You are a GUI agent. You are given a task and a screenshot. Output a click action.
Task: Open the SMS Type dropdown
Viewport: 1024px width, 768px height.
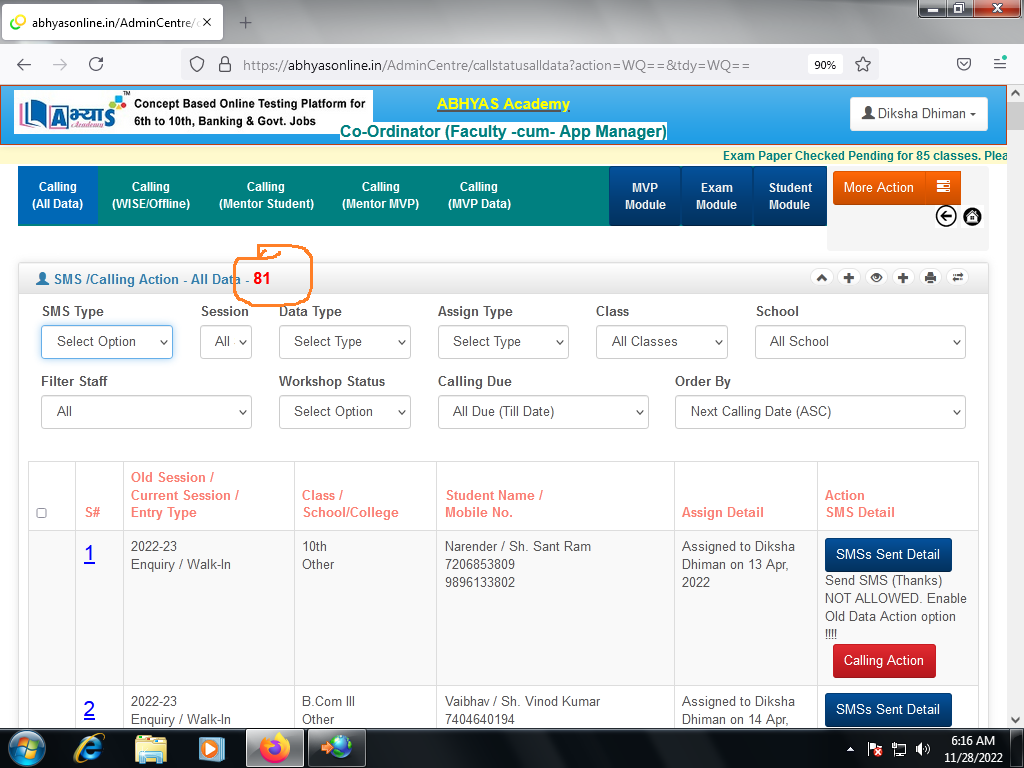(107, 342)
